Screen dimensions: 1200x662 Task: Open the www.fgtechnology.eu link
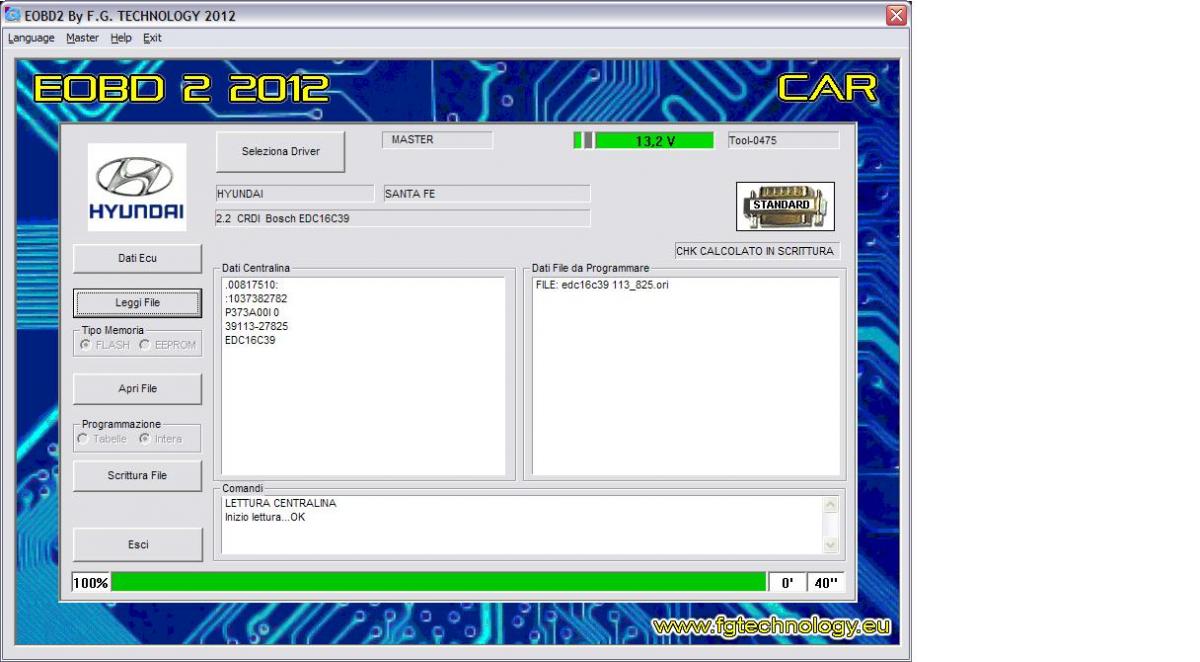(x=771, y=627)
